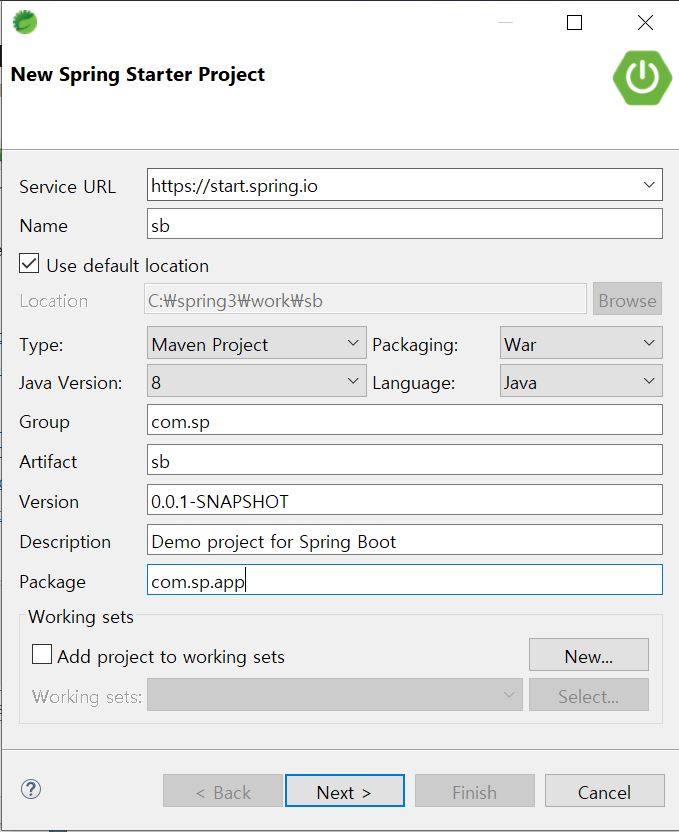The width and height of the screenshot is (679, 832).
Task: Click the green Spring Boot power logo
Action: [x=642, y=77]
